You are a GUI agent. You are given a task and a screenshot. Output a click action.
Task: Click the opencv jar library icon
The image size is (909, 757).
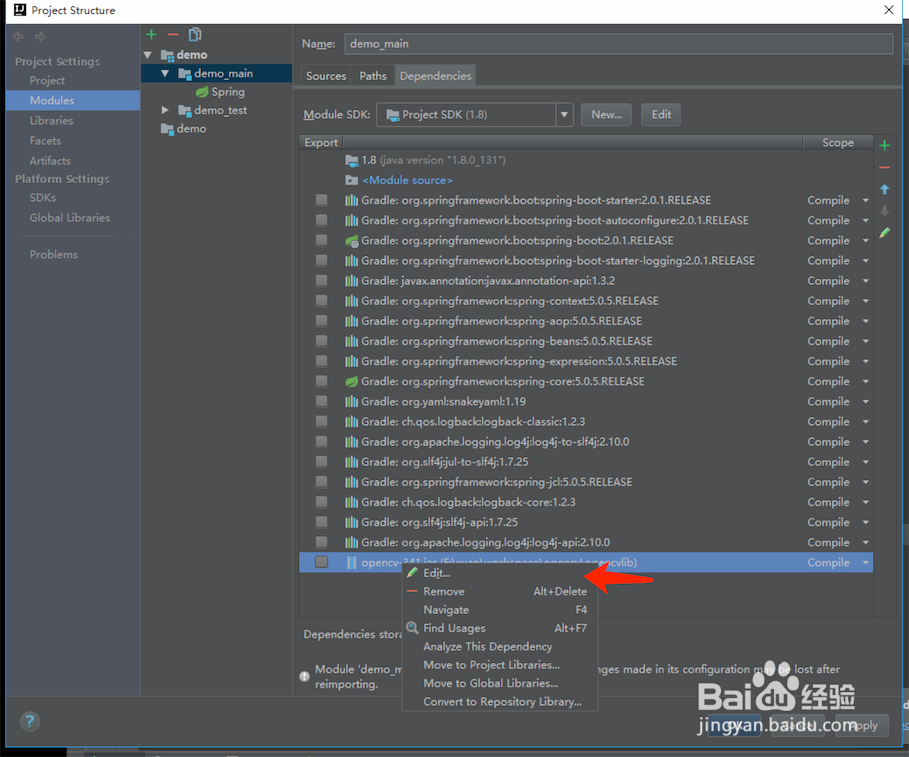[351, 562]
